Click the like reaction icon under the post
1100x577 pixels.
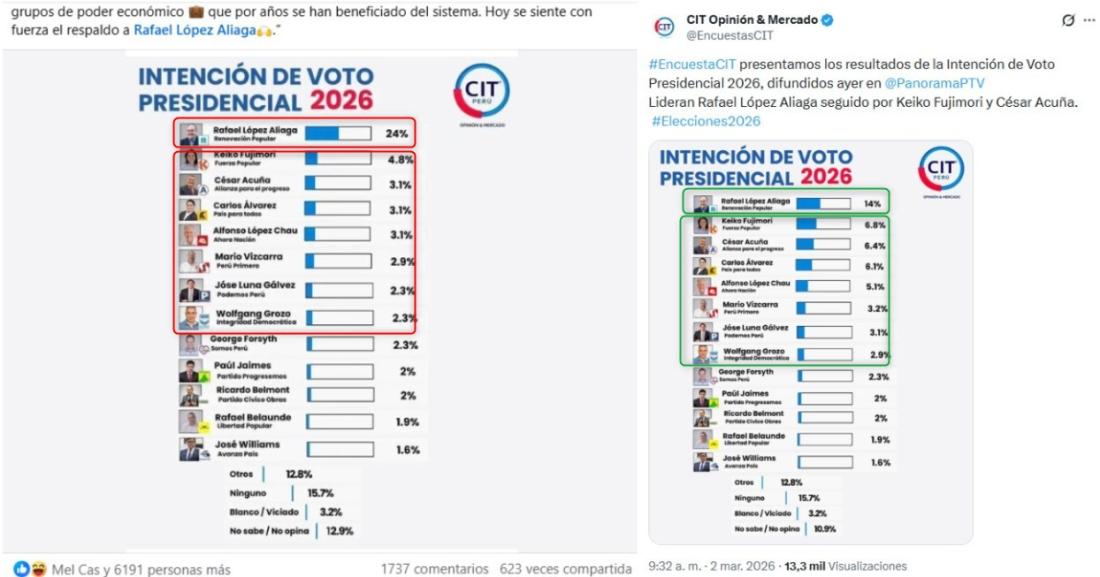click(12, 569)
